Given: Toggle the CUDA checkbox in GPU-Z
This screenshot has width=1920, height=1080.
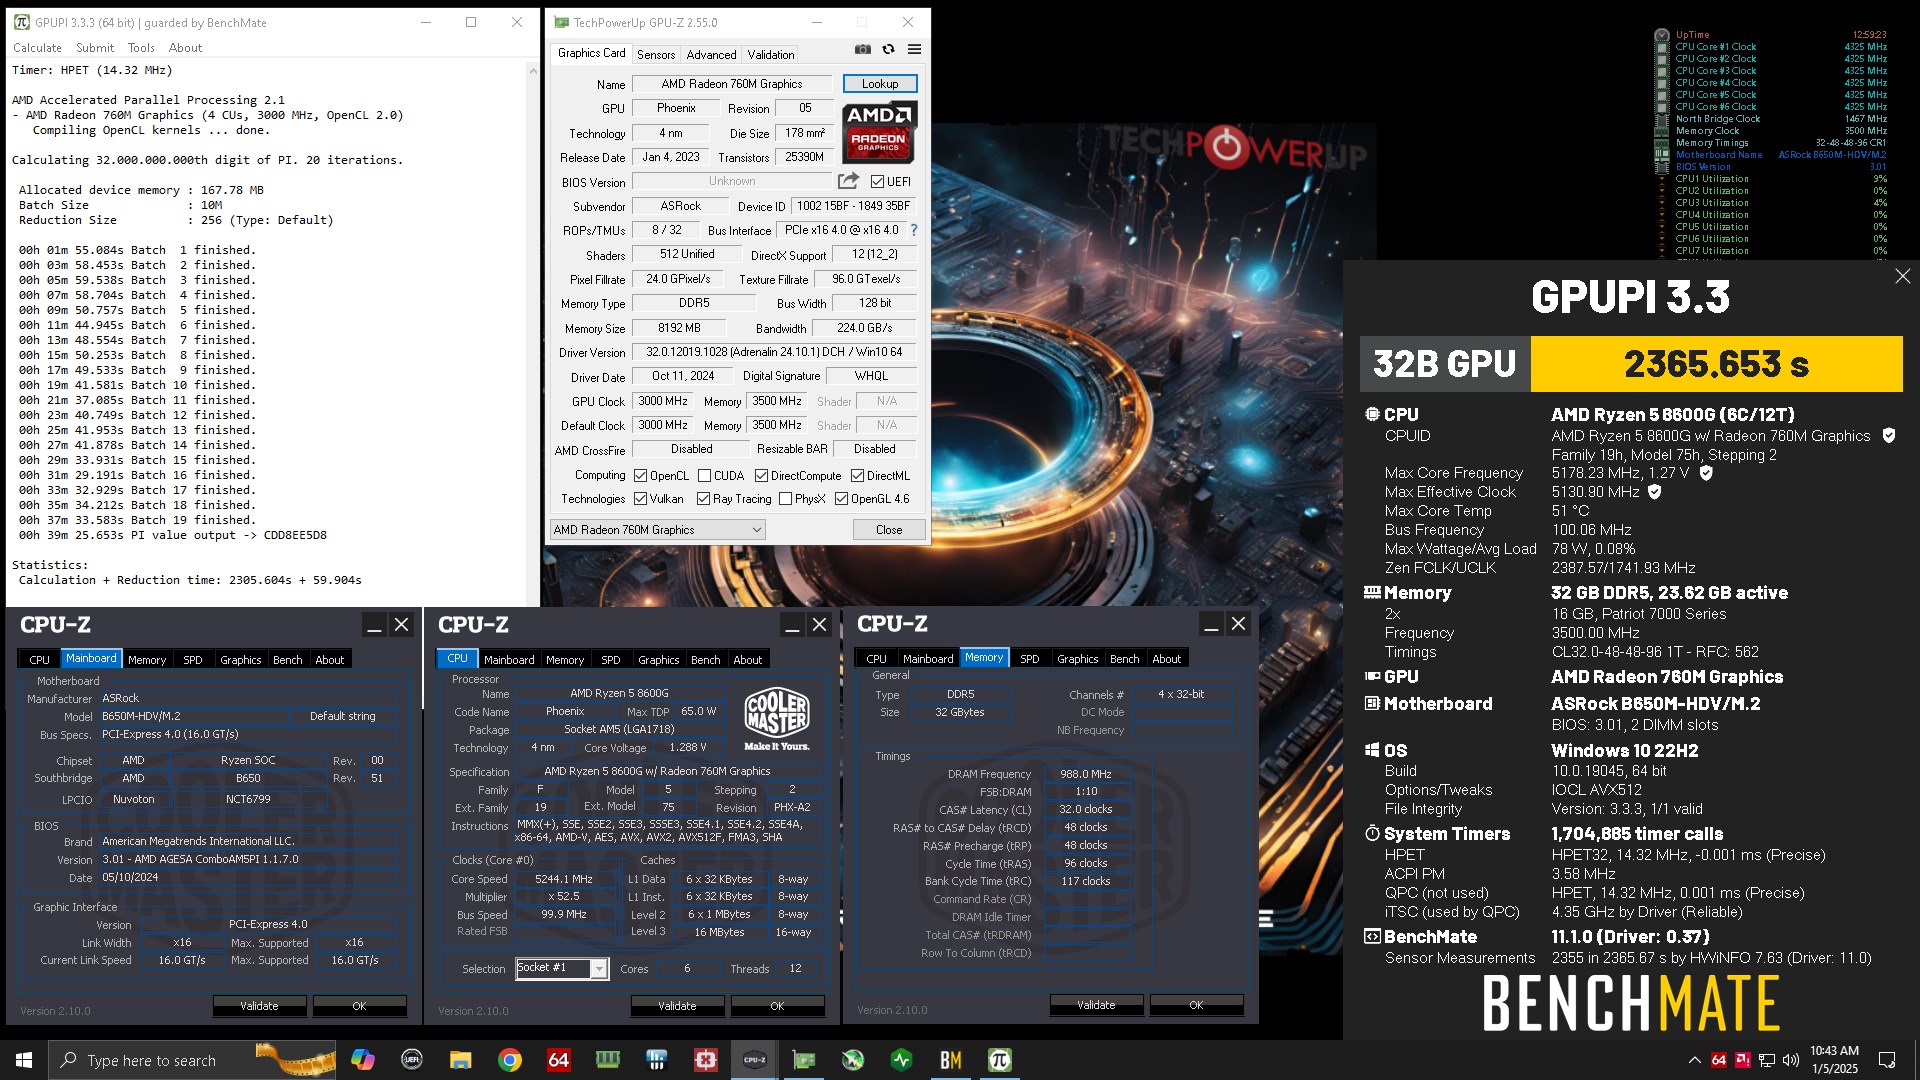Looking at the screenshot, I should pos(704,476).
